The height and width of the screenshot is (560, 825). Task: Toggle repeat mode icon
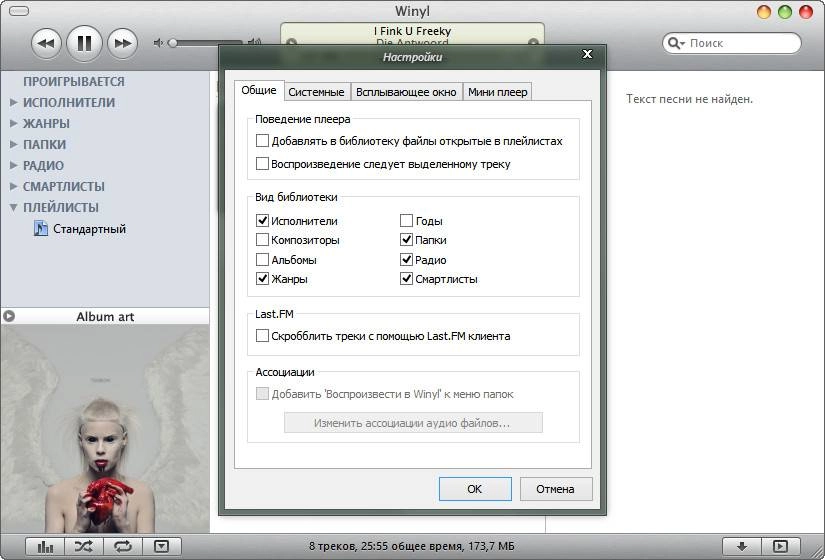pyautogui.click(x=123, y=546)
